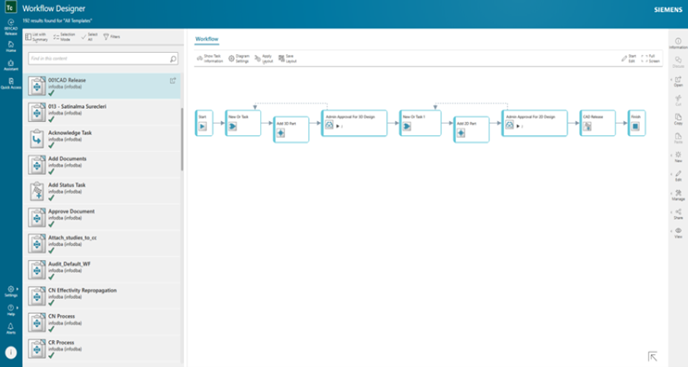Click the open-in-new icon on 001CAD Release

pos(173,81)
